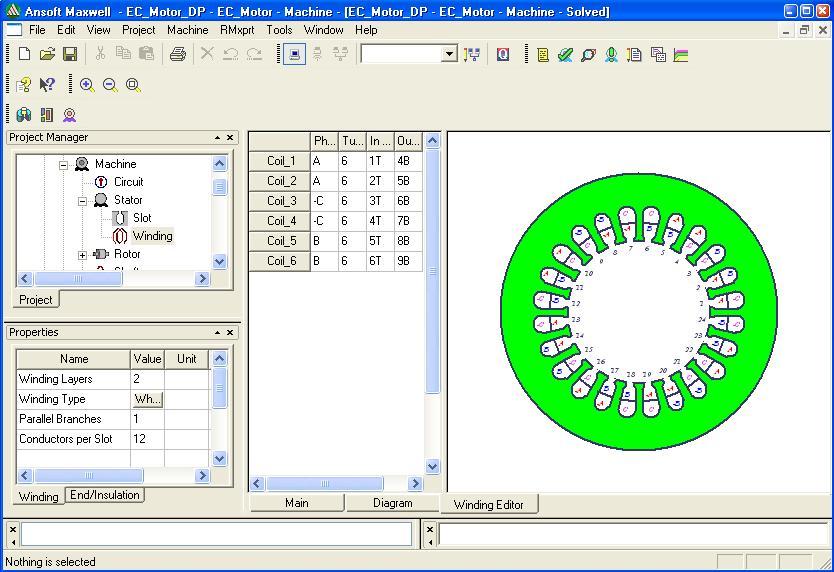Screen dimensions: 834x572
Task: Click the binoculars icon in third toolbar
Action: click(23, 114)
